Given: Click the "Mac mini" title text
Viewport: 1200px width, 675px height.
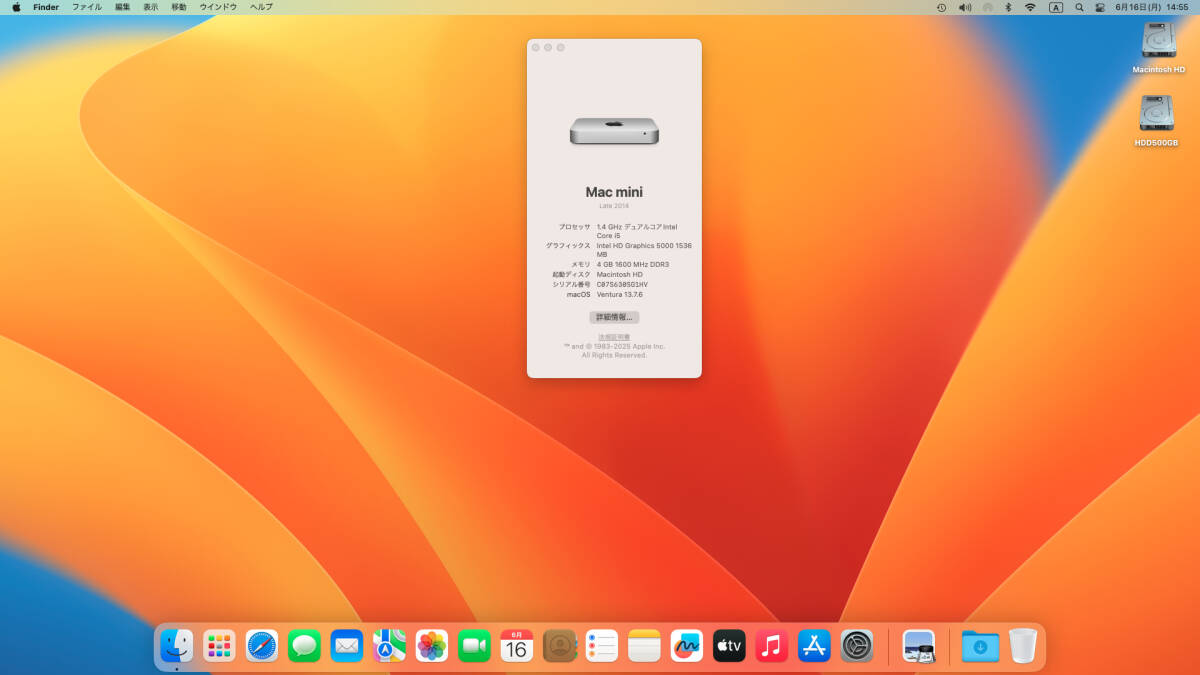Looking at the screenshot, I should [614, 192].
